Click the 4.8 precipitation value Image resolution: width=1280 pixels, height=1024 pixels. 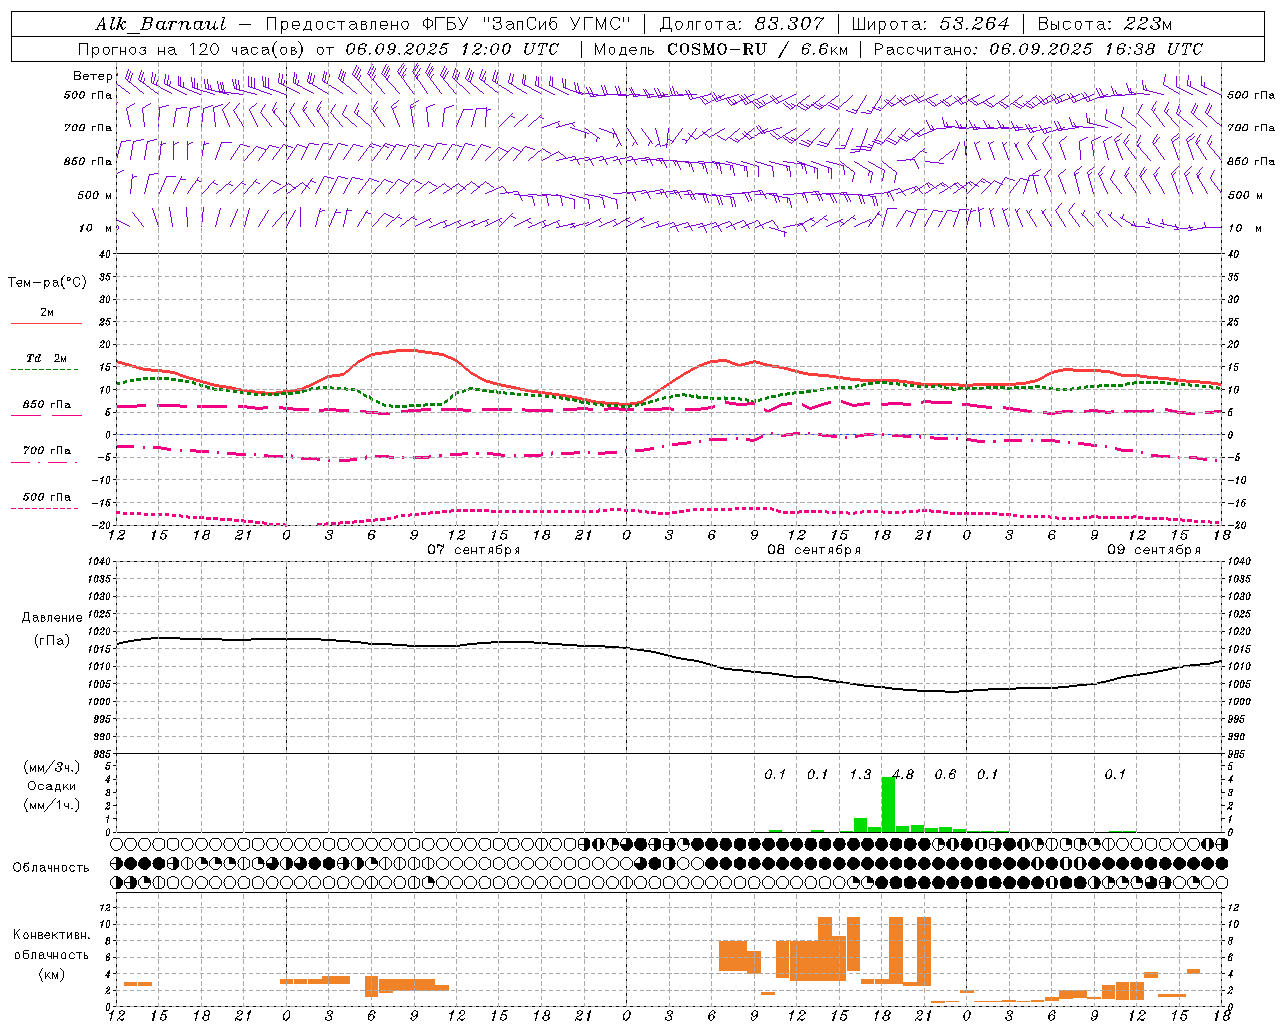click(x=903, y=775)
